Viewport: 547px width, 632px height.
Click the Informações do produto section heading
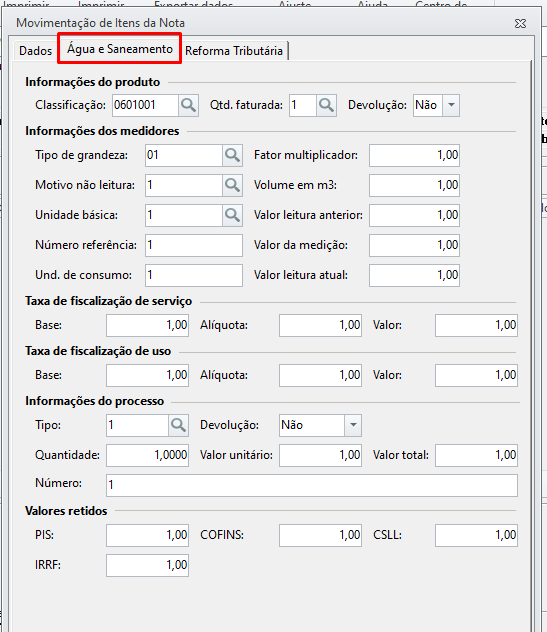[93, 82]
